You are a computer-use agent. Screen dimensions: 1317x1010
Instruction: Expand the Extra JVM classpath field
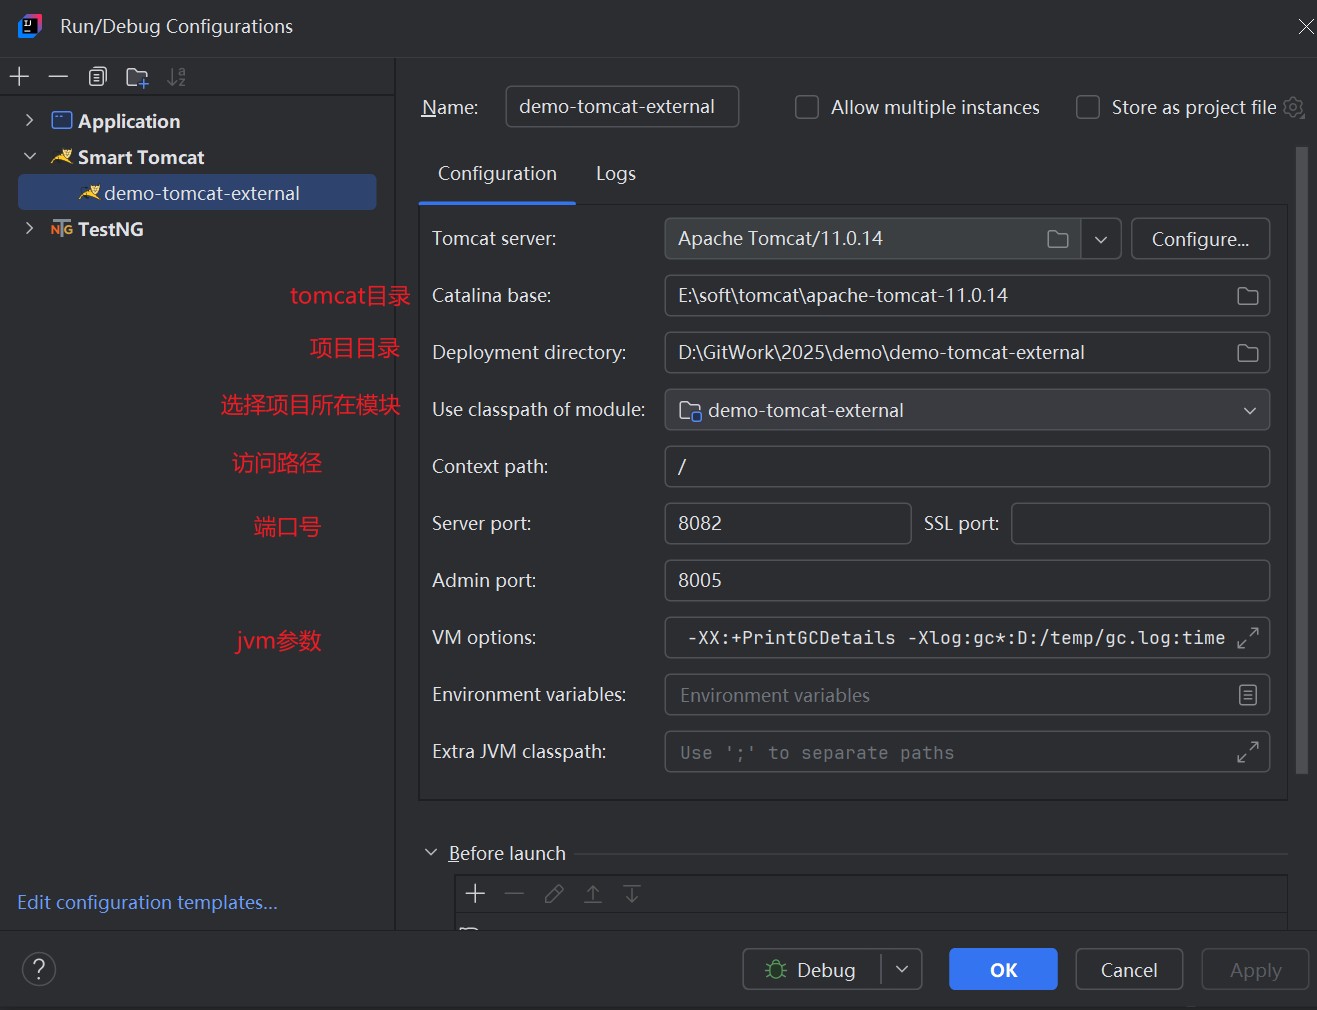coord(1247,752)
